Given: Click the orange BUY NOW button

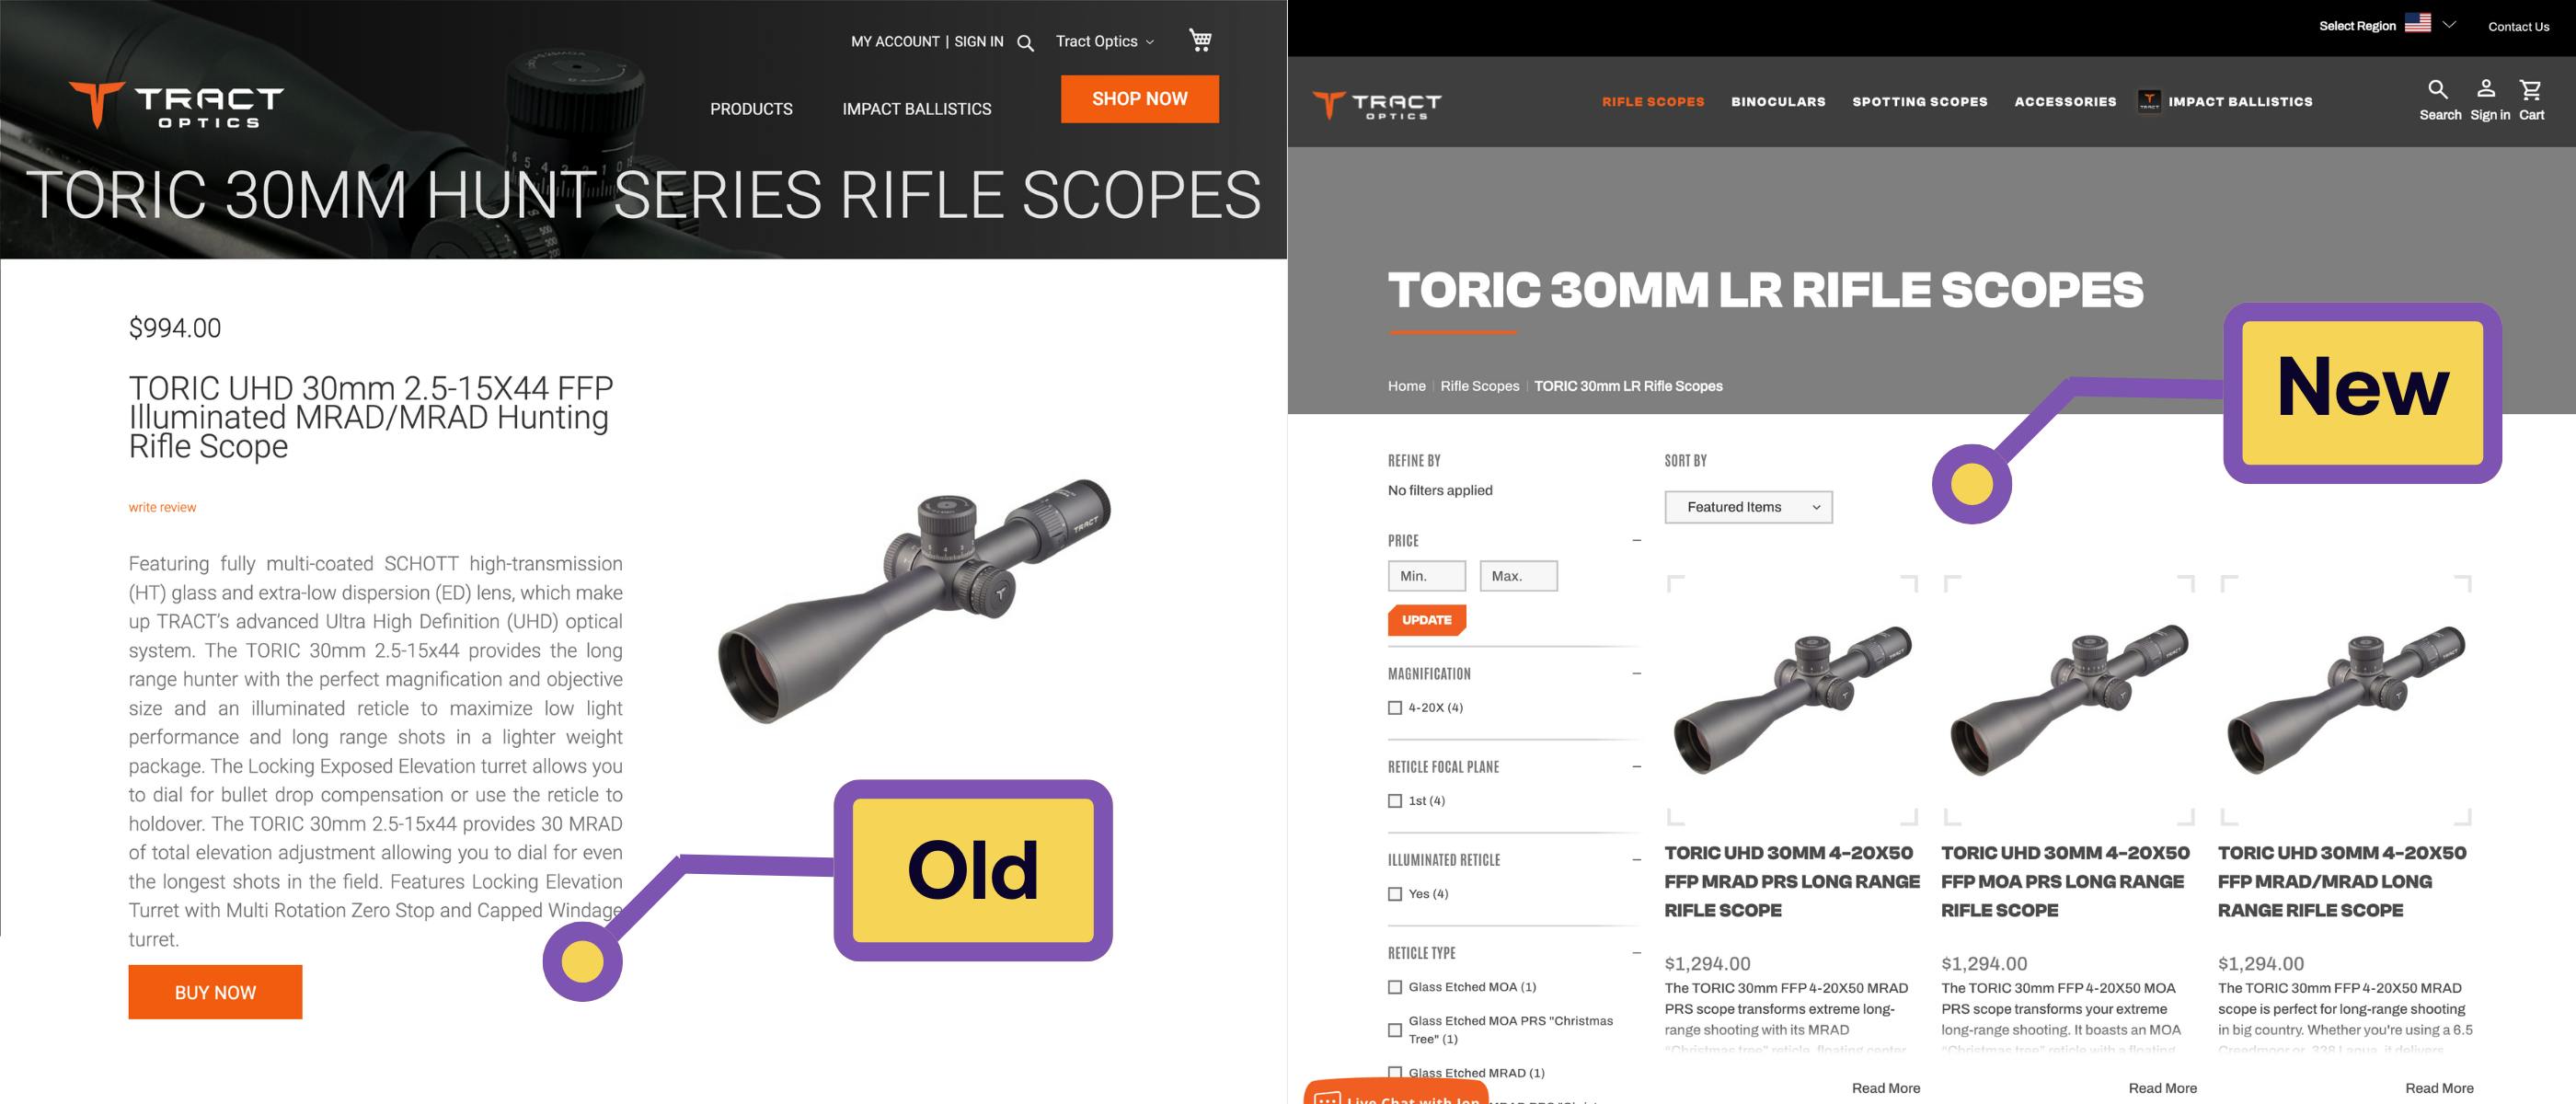Looking at the screenshot, I should [215, 992].
